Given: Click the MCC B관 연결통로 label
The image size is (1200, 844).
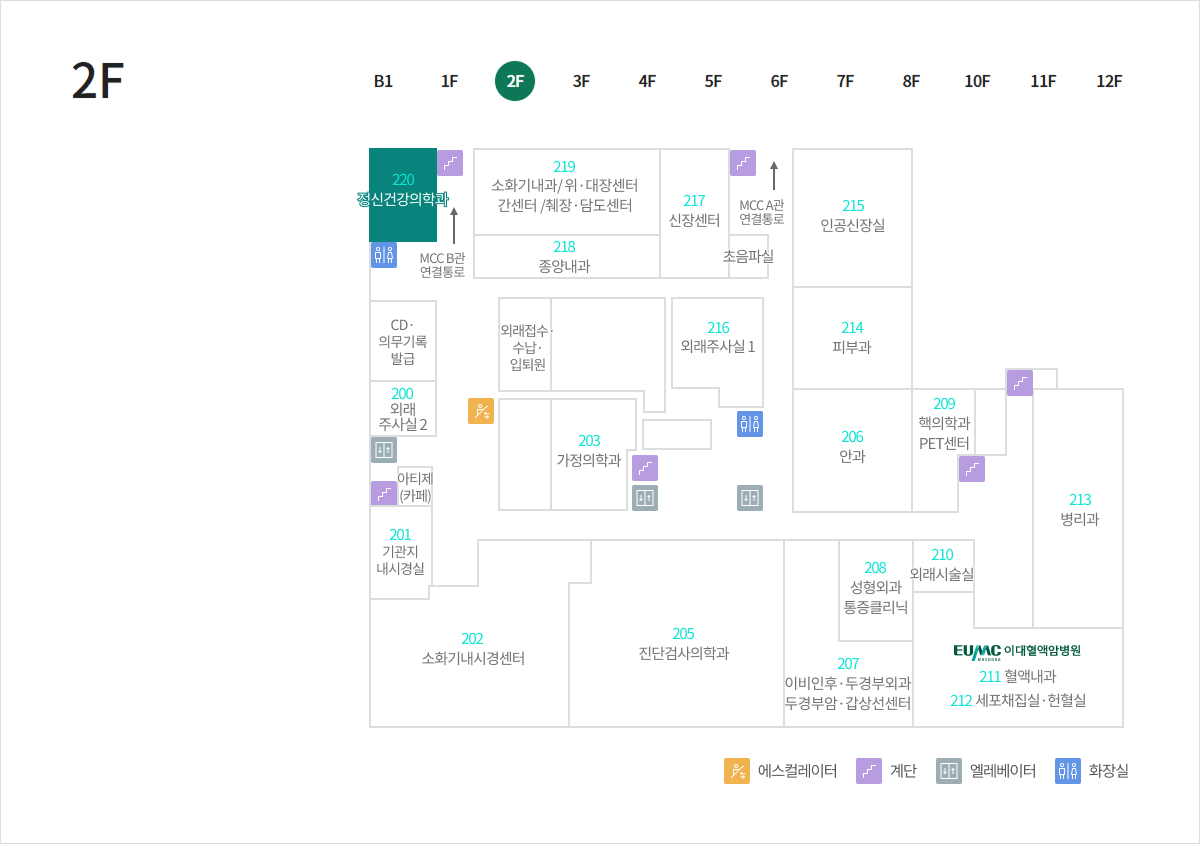Looking at the screenshot, I should tap(442, 264).
